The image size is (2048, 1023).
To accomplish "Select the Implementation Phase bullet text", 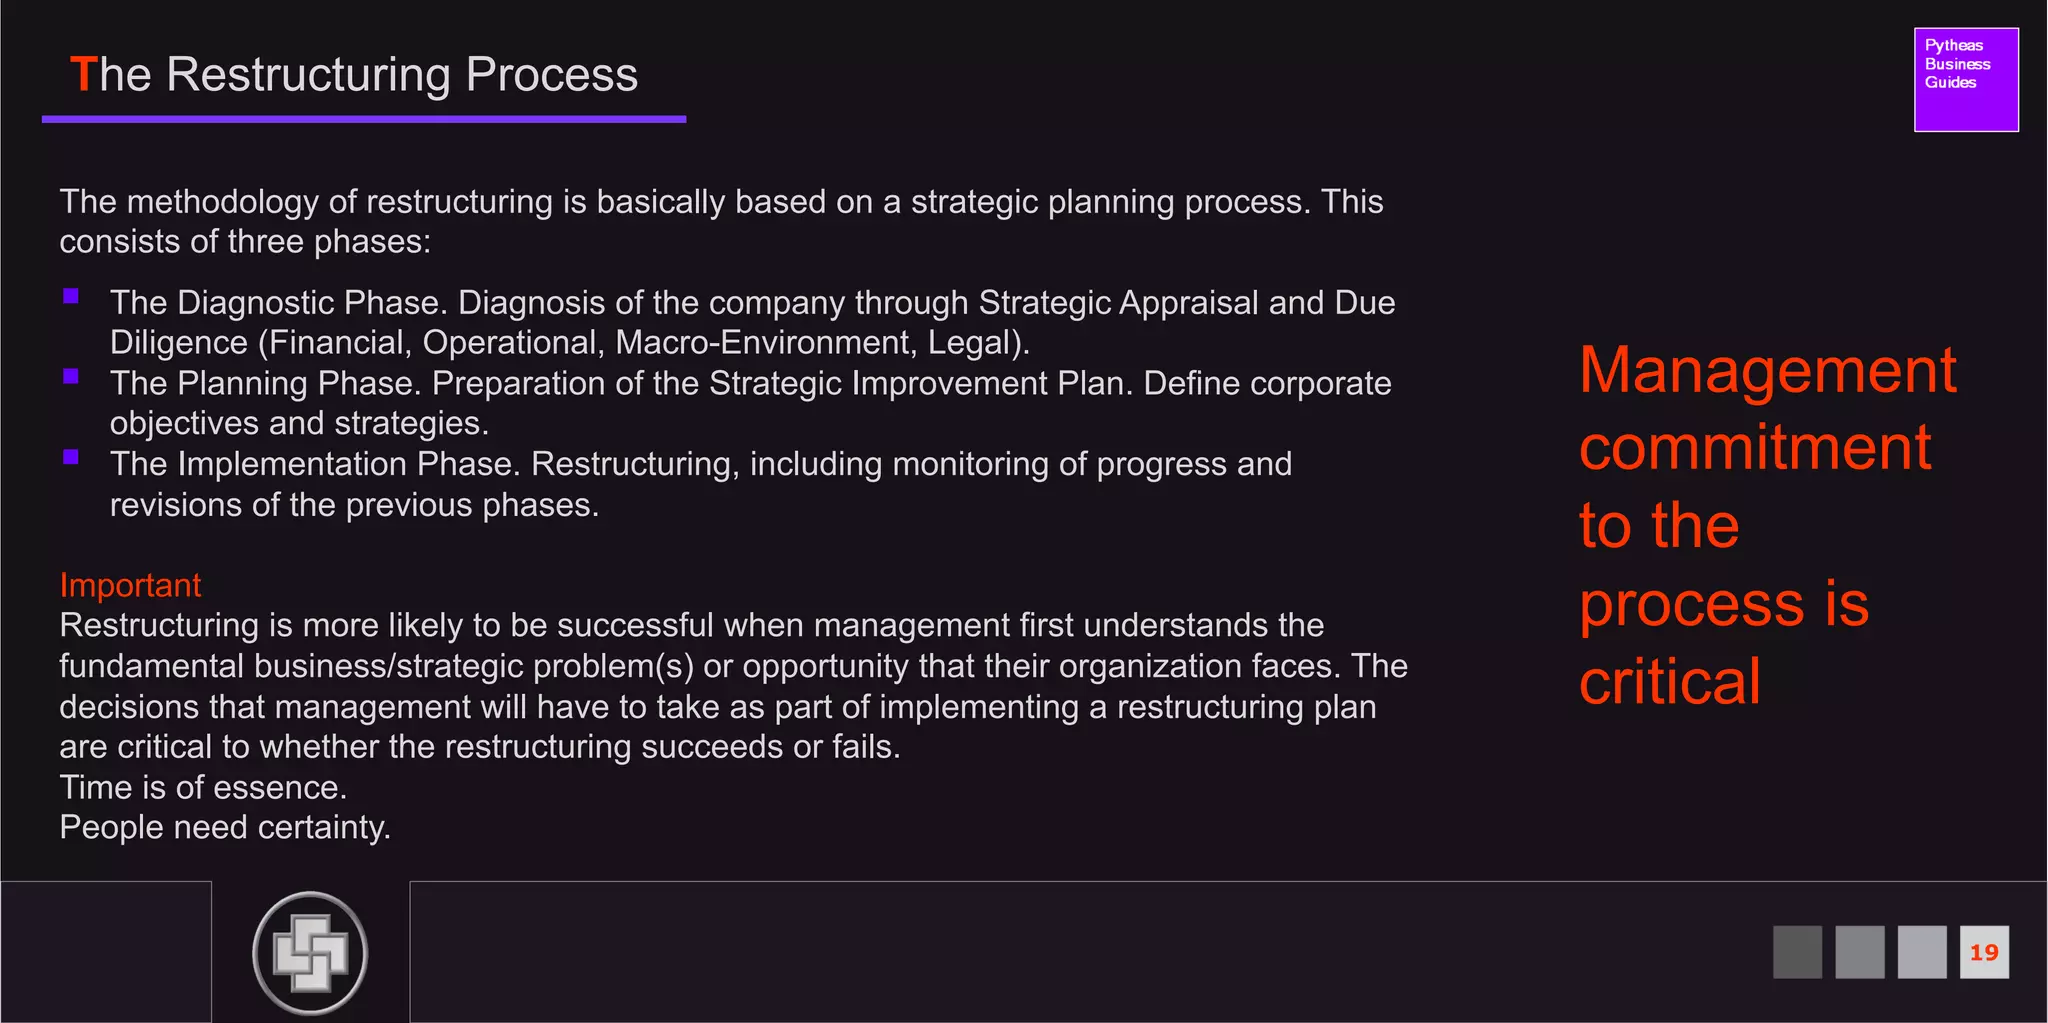I will (x=700, y=484).
